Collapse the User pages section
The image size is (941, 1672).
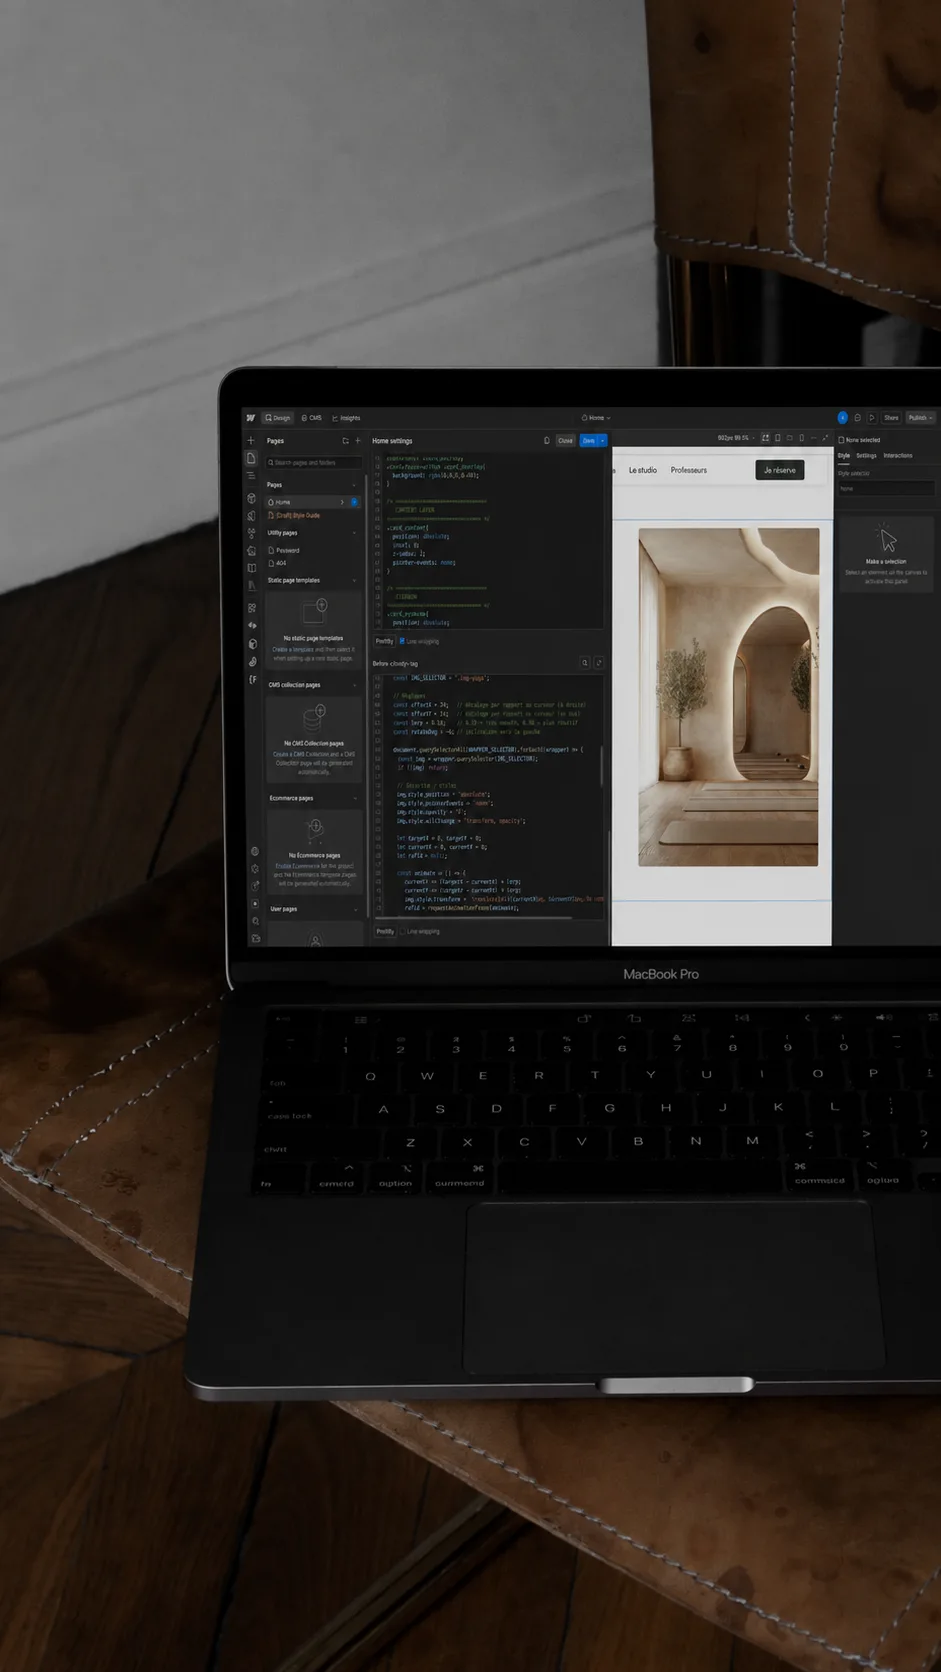[355, 910]
